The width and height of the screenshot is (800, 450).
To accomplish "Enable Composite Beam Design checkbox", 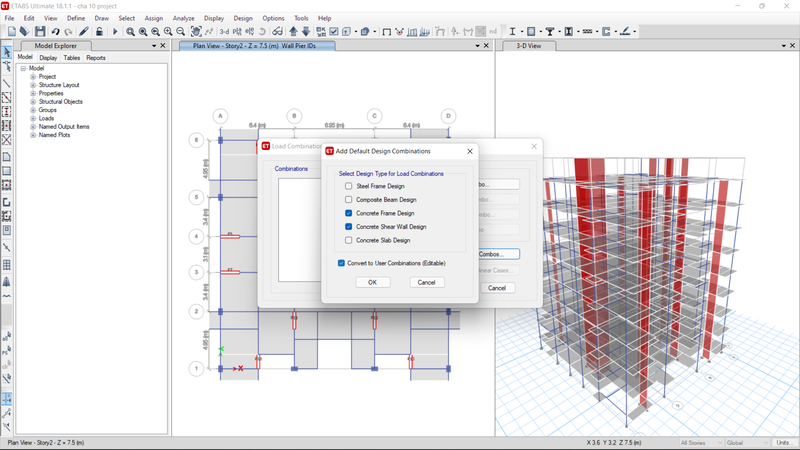I will tap(348, 199).
